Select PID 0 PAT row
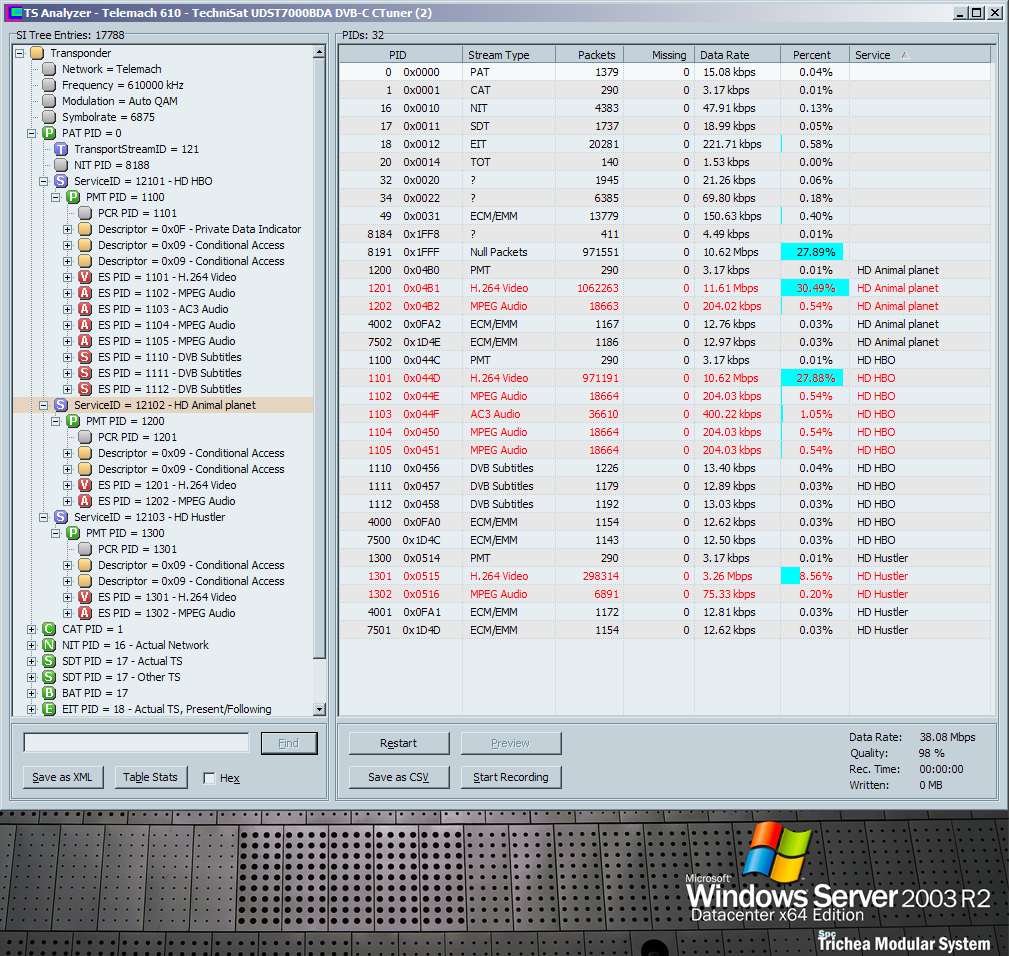 665,72
